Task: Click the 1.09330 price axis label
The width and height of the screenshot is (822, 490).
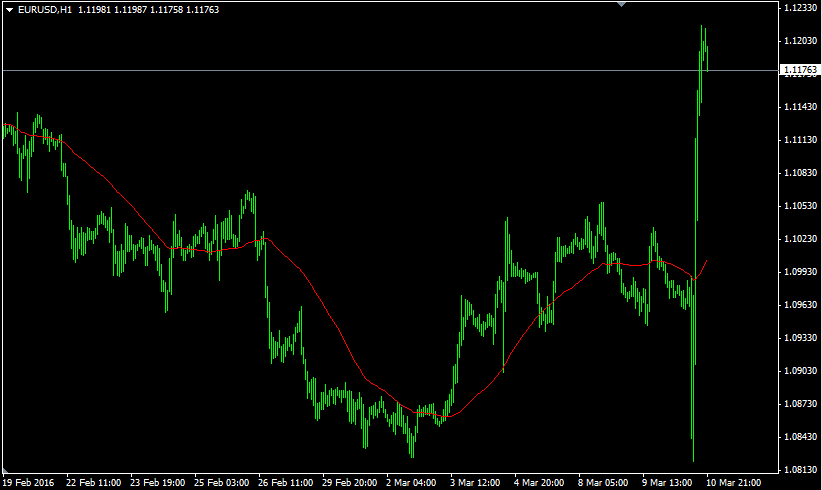Action: click(801, 337)
